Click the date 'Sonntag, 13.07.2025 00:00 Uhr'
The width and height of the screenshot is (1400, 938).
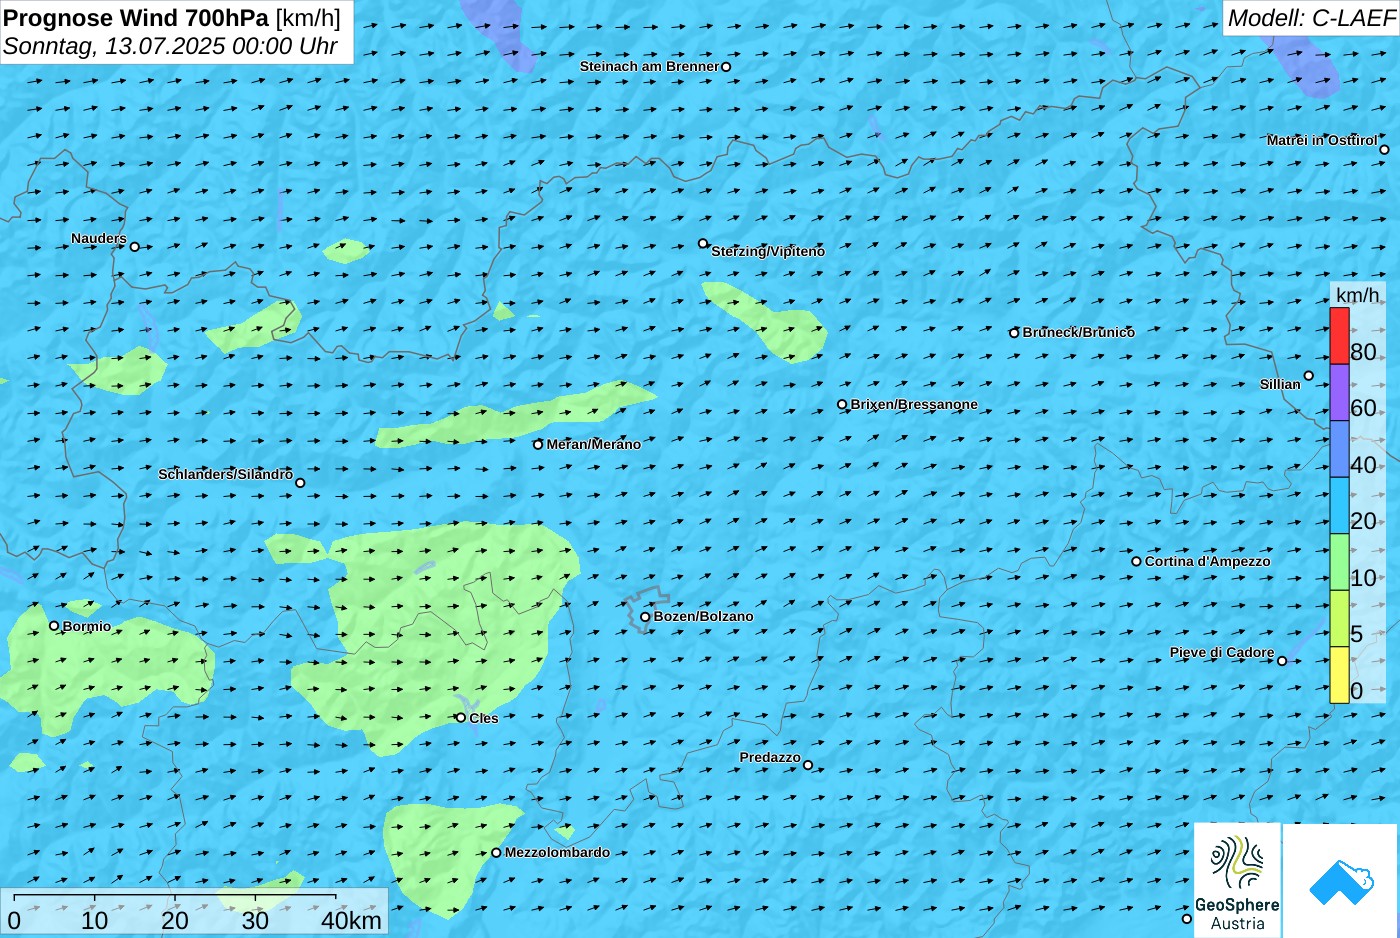[170, 46]
